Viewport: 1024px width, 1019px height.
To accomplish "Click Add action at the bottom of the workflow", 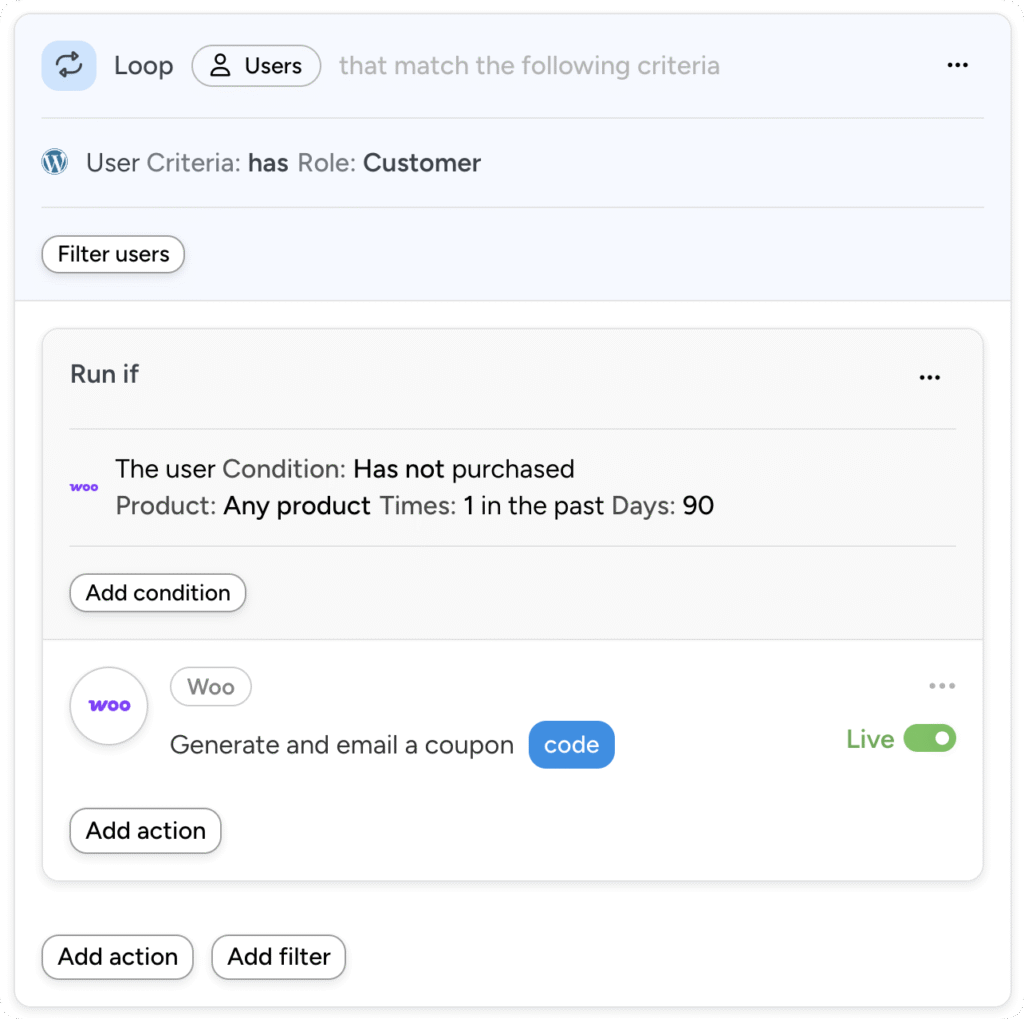I will (117, 957).
